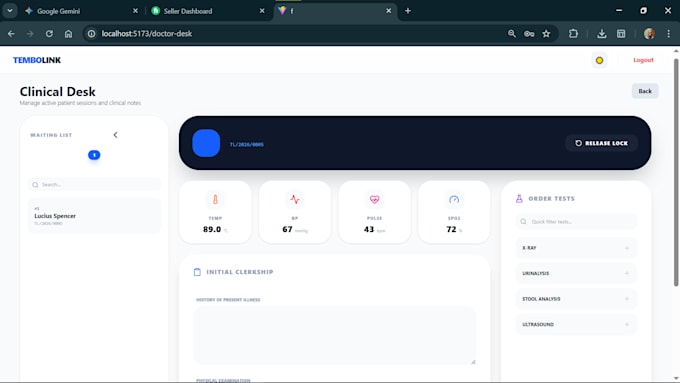This screenshot has height=383, width=680.
Task: Add the Urinalysis test
Action: tap(627, 273)
